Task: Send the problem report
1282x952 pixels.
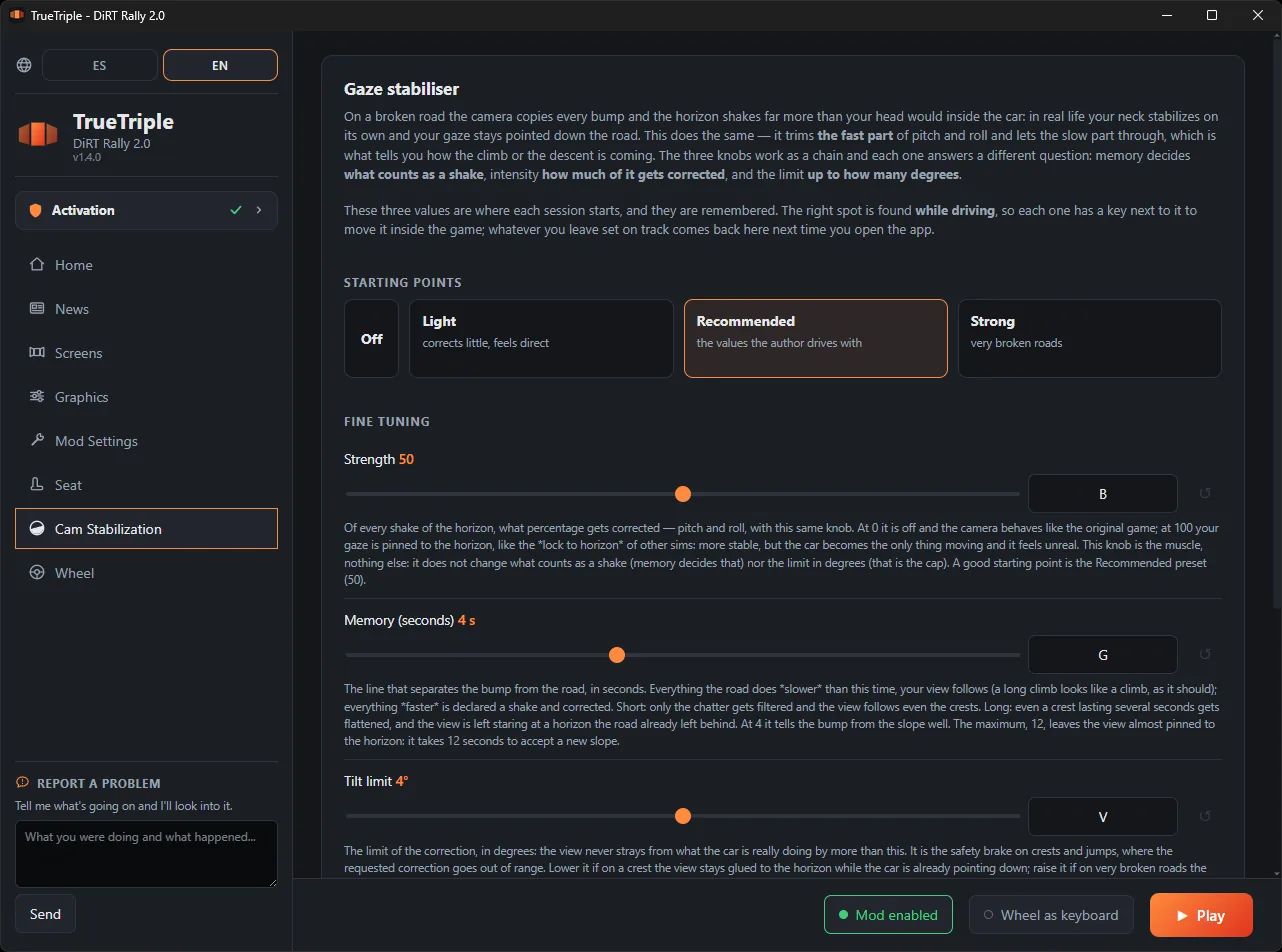Action: coord(45,914)
